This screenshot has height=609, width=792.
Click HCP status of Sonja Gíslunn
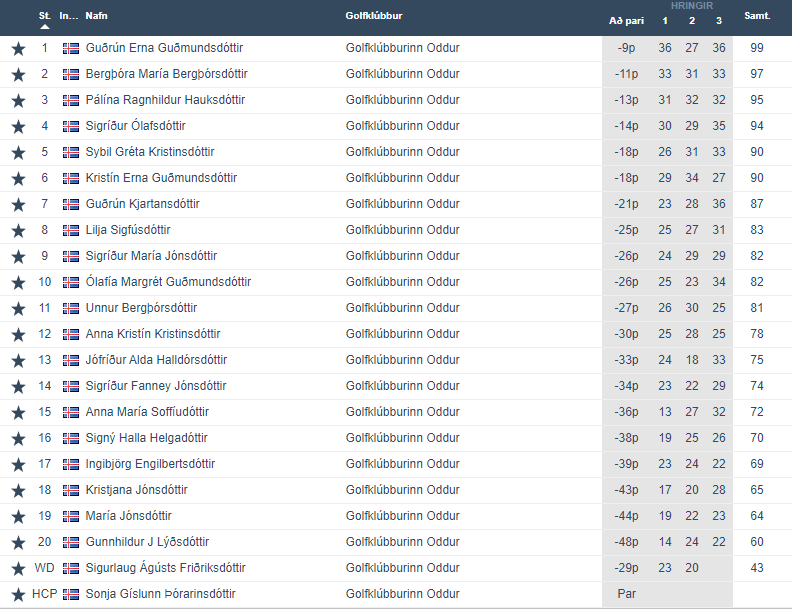[44, 594]
